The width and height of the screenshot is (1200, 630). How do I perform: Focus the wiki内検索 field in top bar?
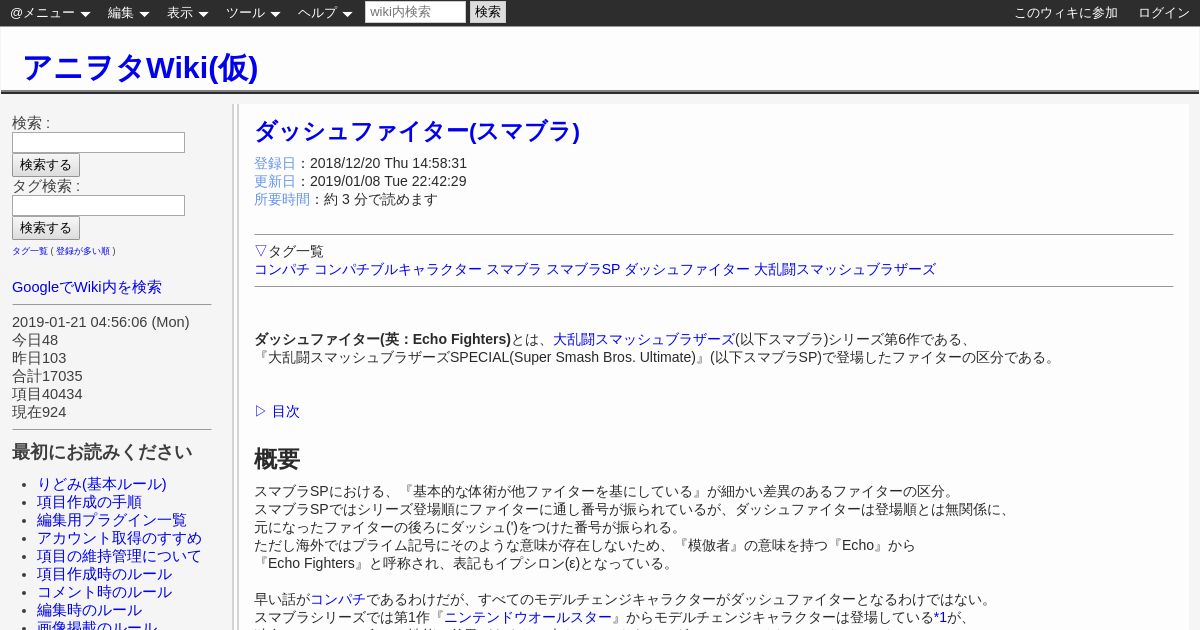[x=415, y=12]
